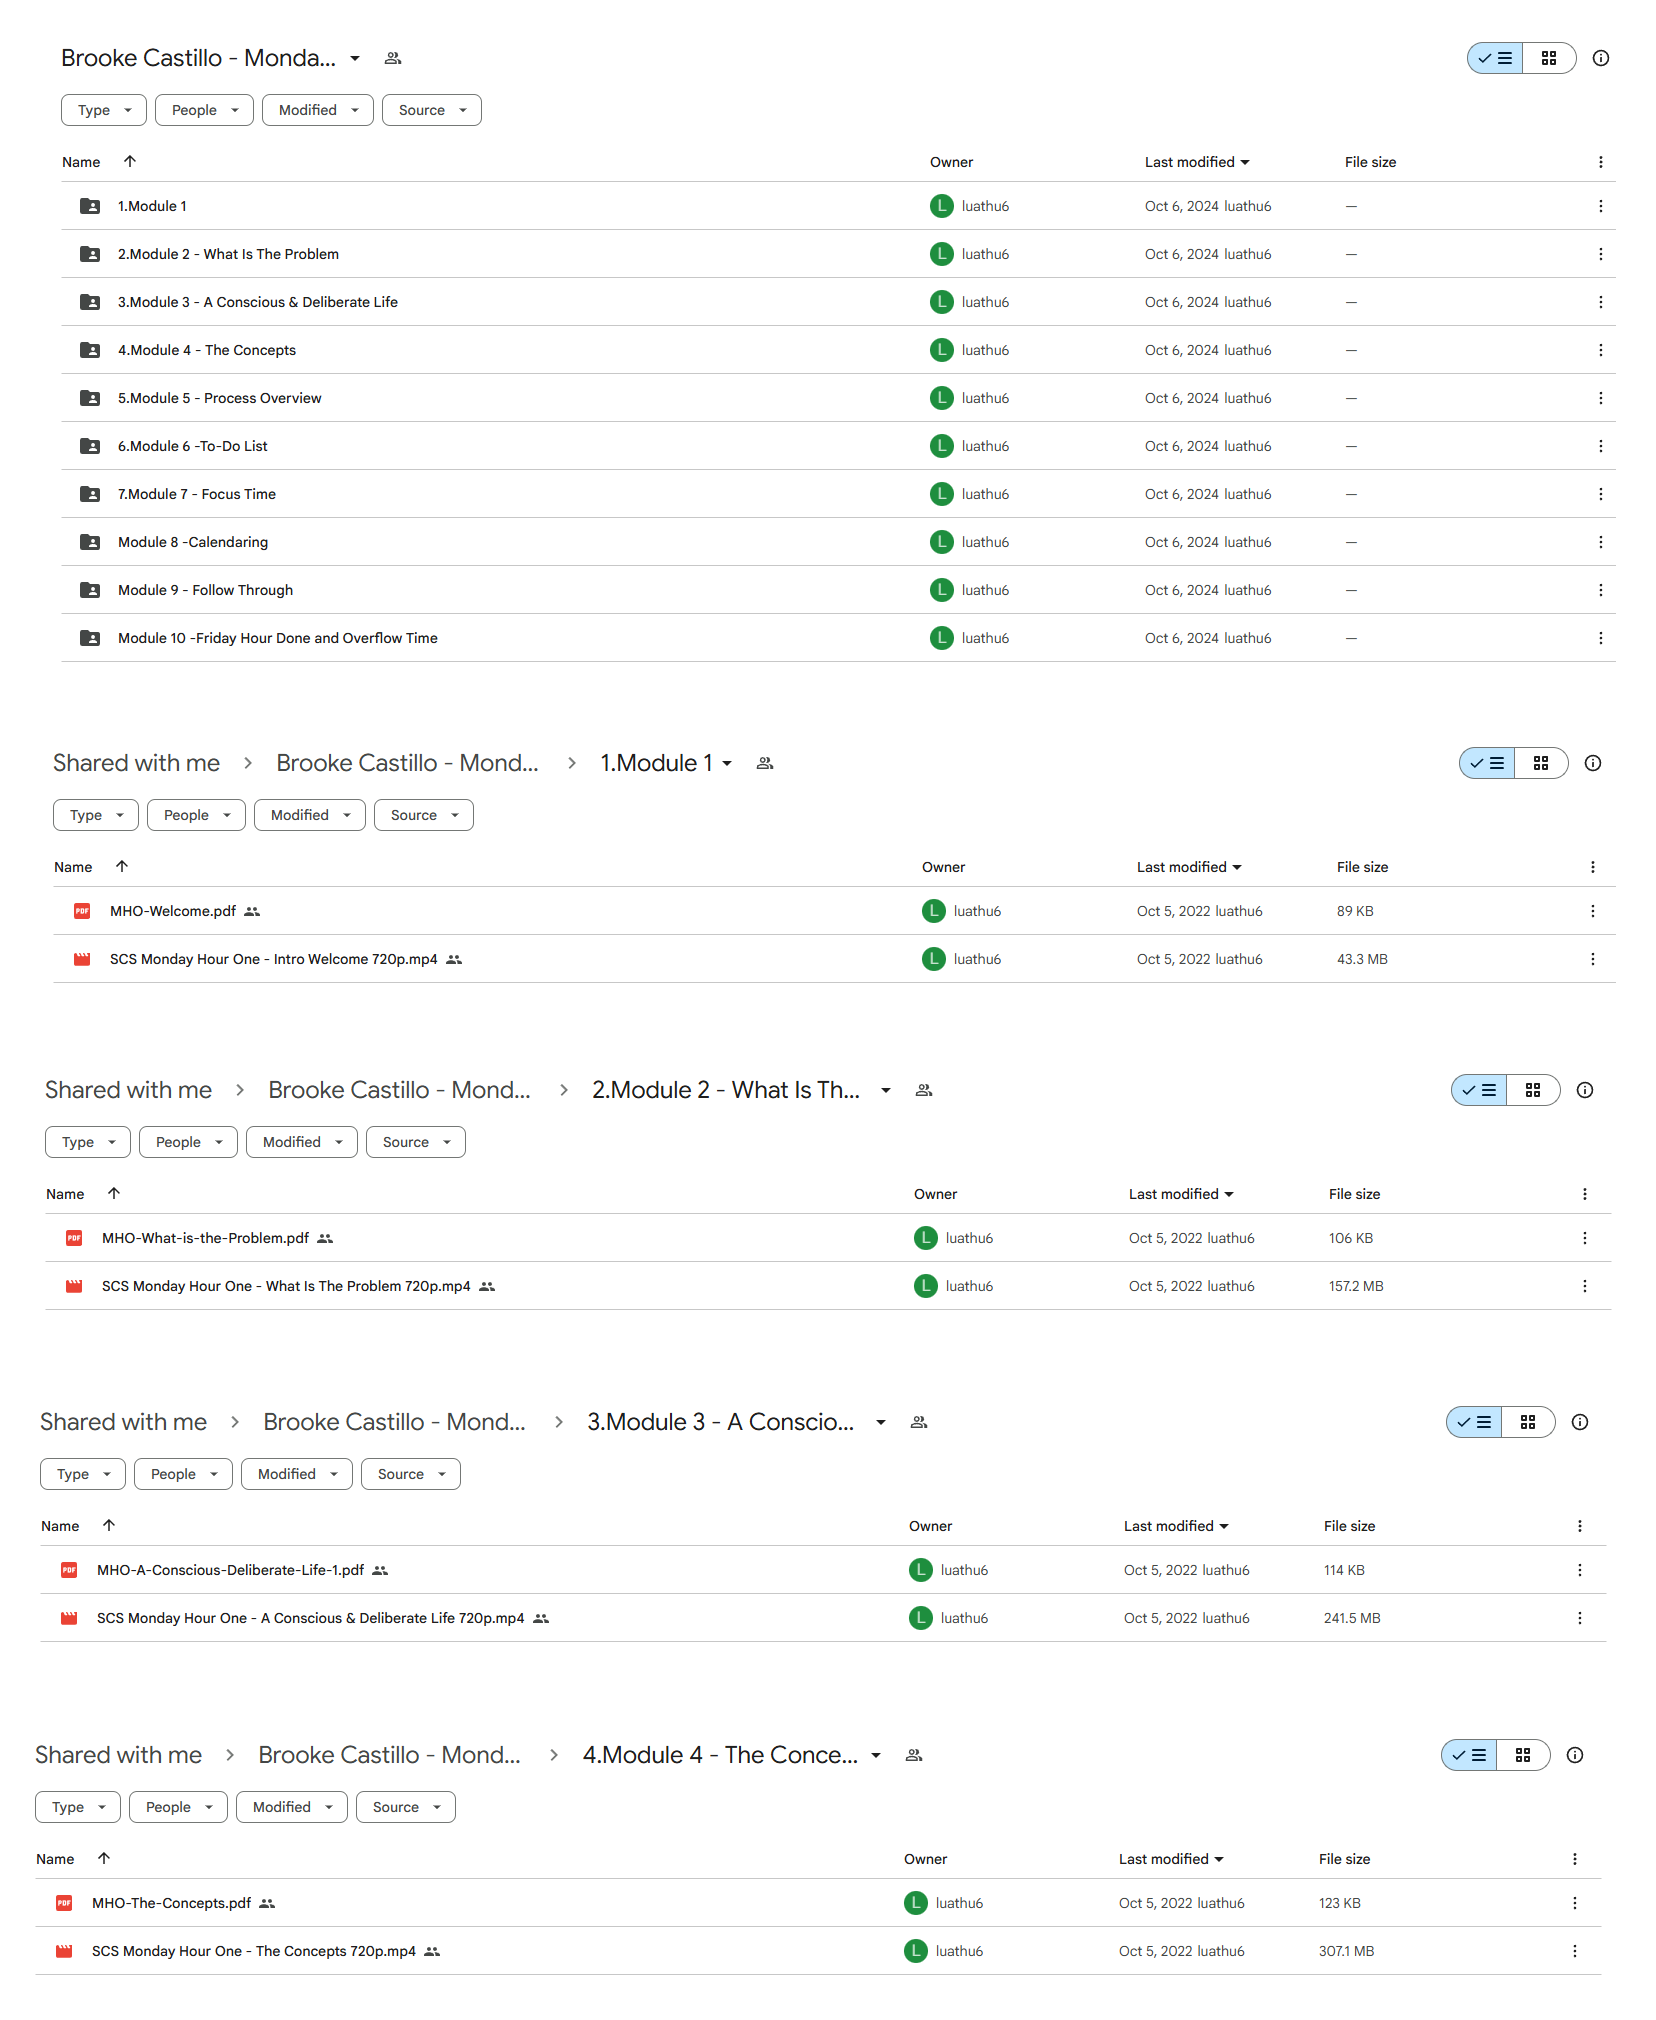Click the shared folder icon of Module 8 -Calendaring
This screenshot has width=1656, height=2020.
click(90, 542)
